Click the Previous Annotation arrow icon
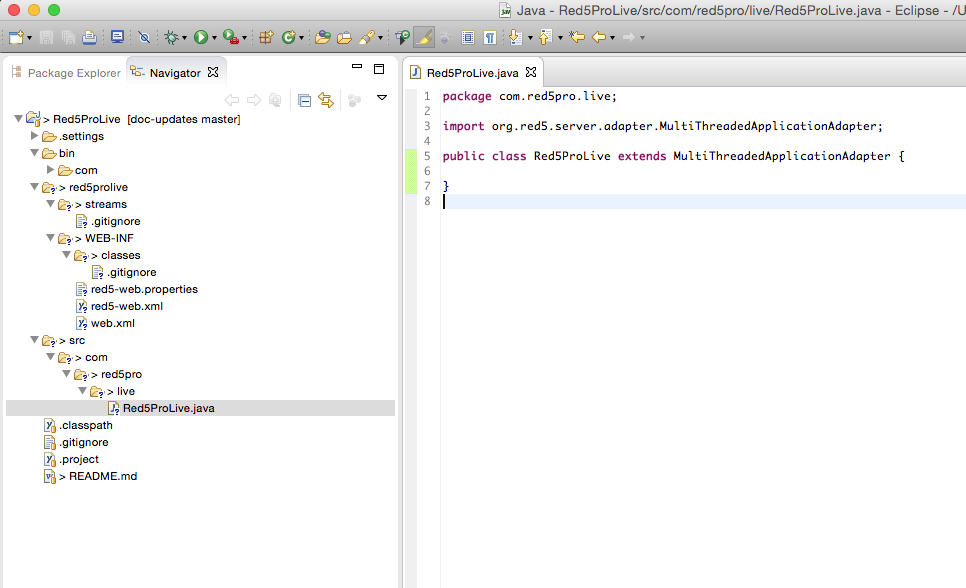966x588 pixels. (545, 38)
